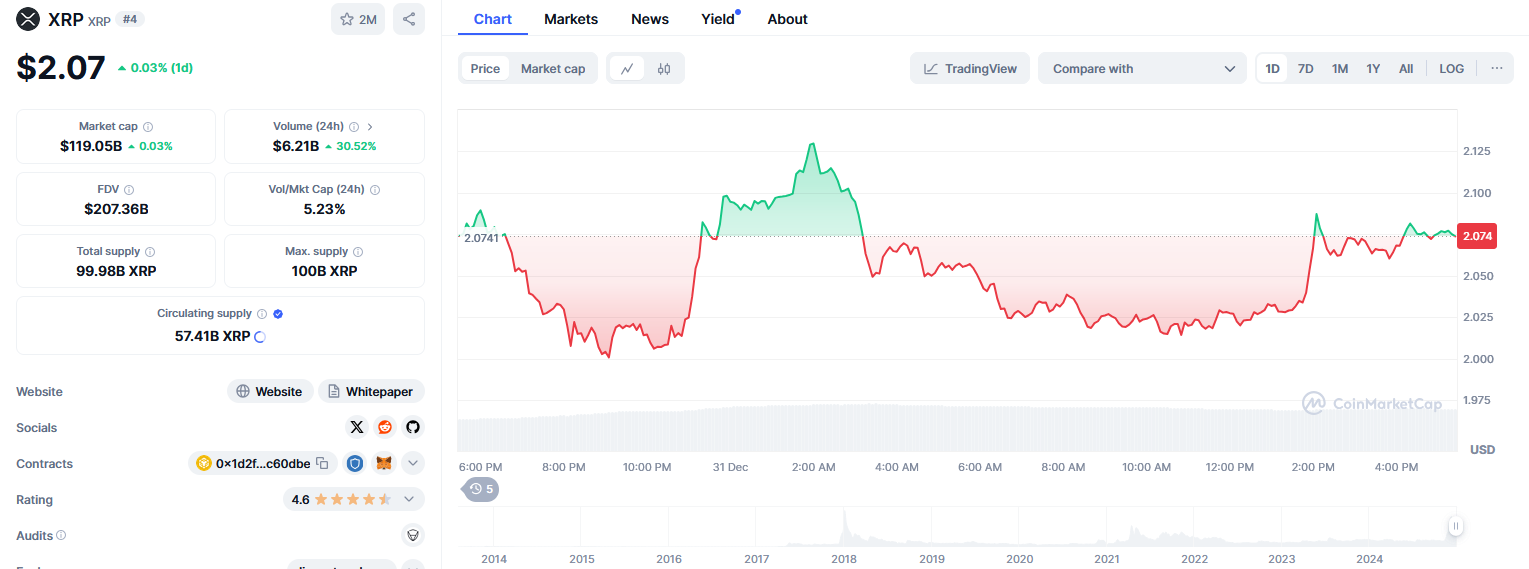This screenshot has height=569, width=1529.
Task: Click 2021 on the history navigator
Action: pyautogui.click(x=1107, y=559)
